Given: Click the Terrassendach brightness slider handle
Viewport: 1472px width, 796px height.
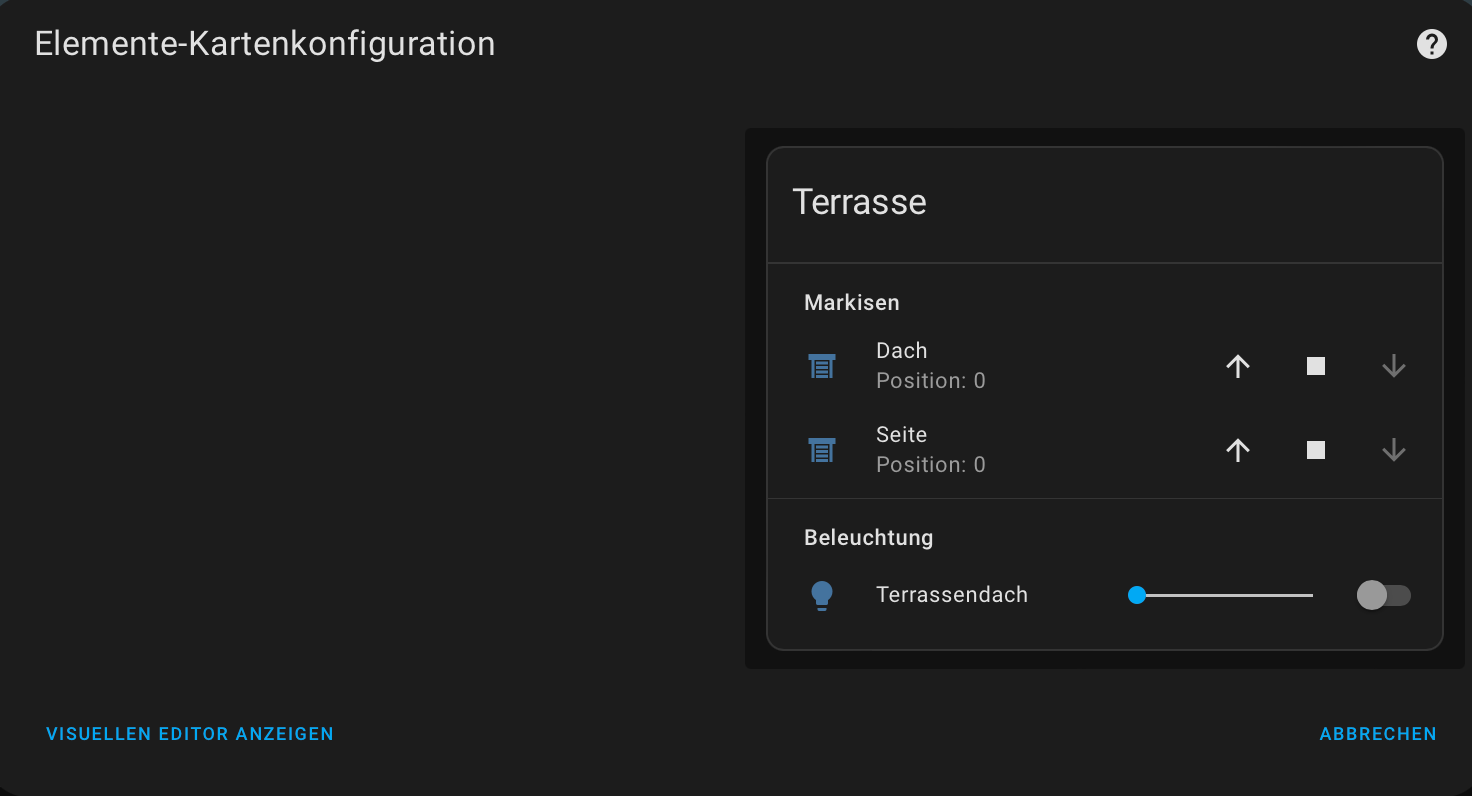Looking at the screenshot, I should pyautogui.click(x=1136, y=595).
